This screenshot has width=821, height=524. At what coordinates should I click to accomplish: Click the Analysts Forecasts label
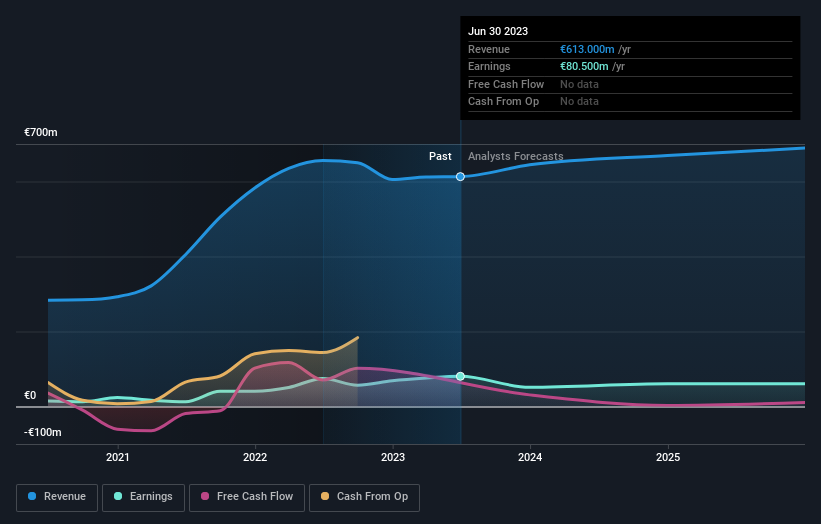click(x=516, y=157)
